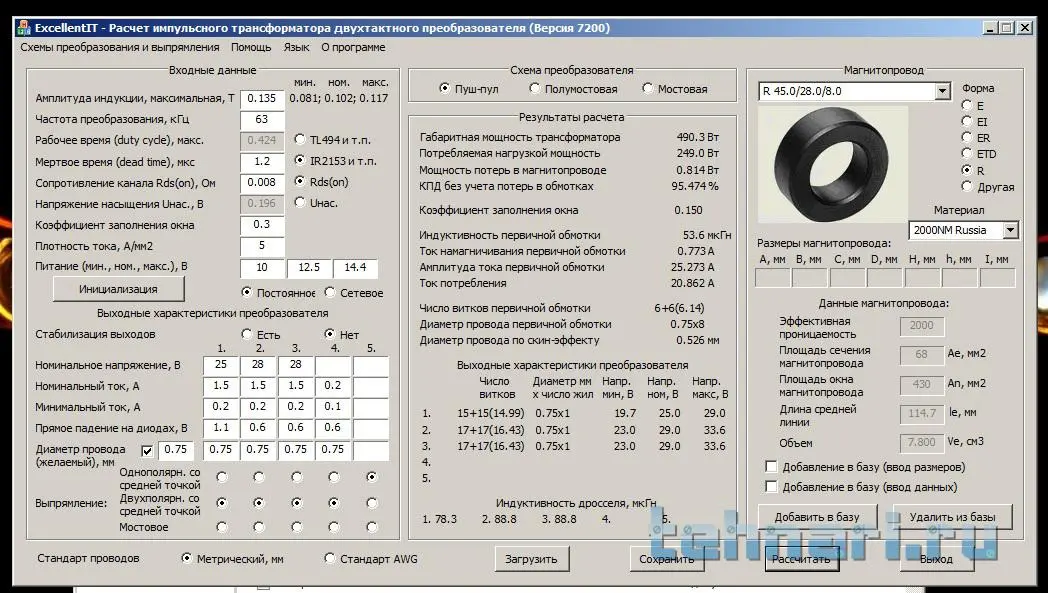Select core shape EI
The height and width of the screenshot is (593, 1048).
pyautogui.click(x=966, y=121)
